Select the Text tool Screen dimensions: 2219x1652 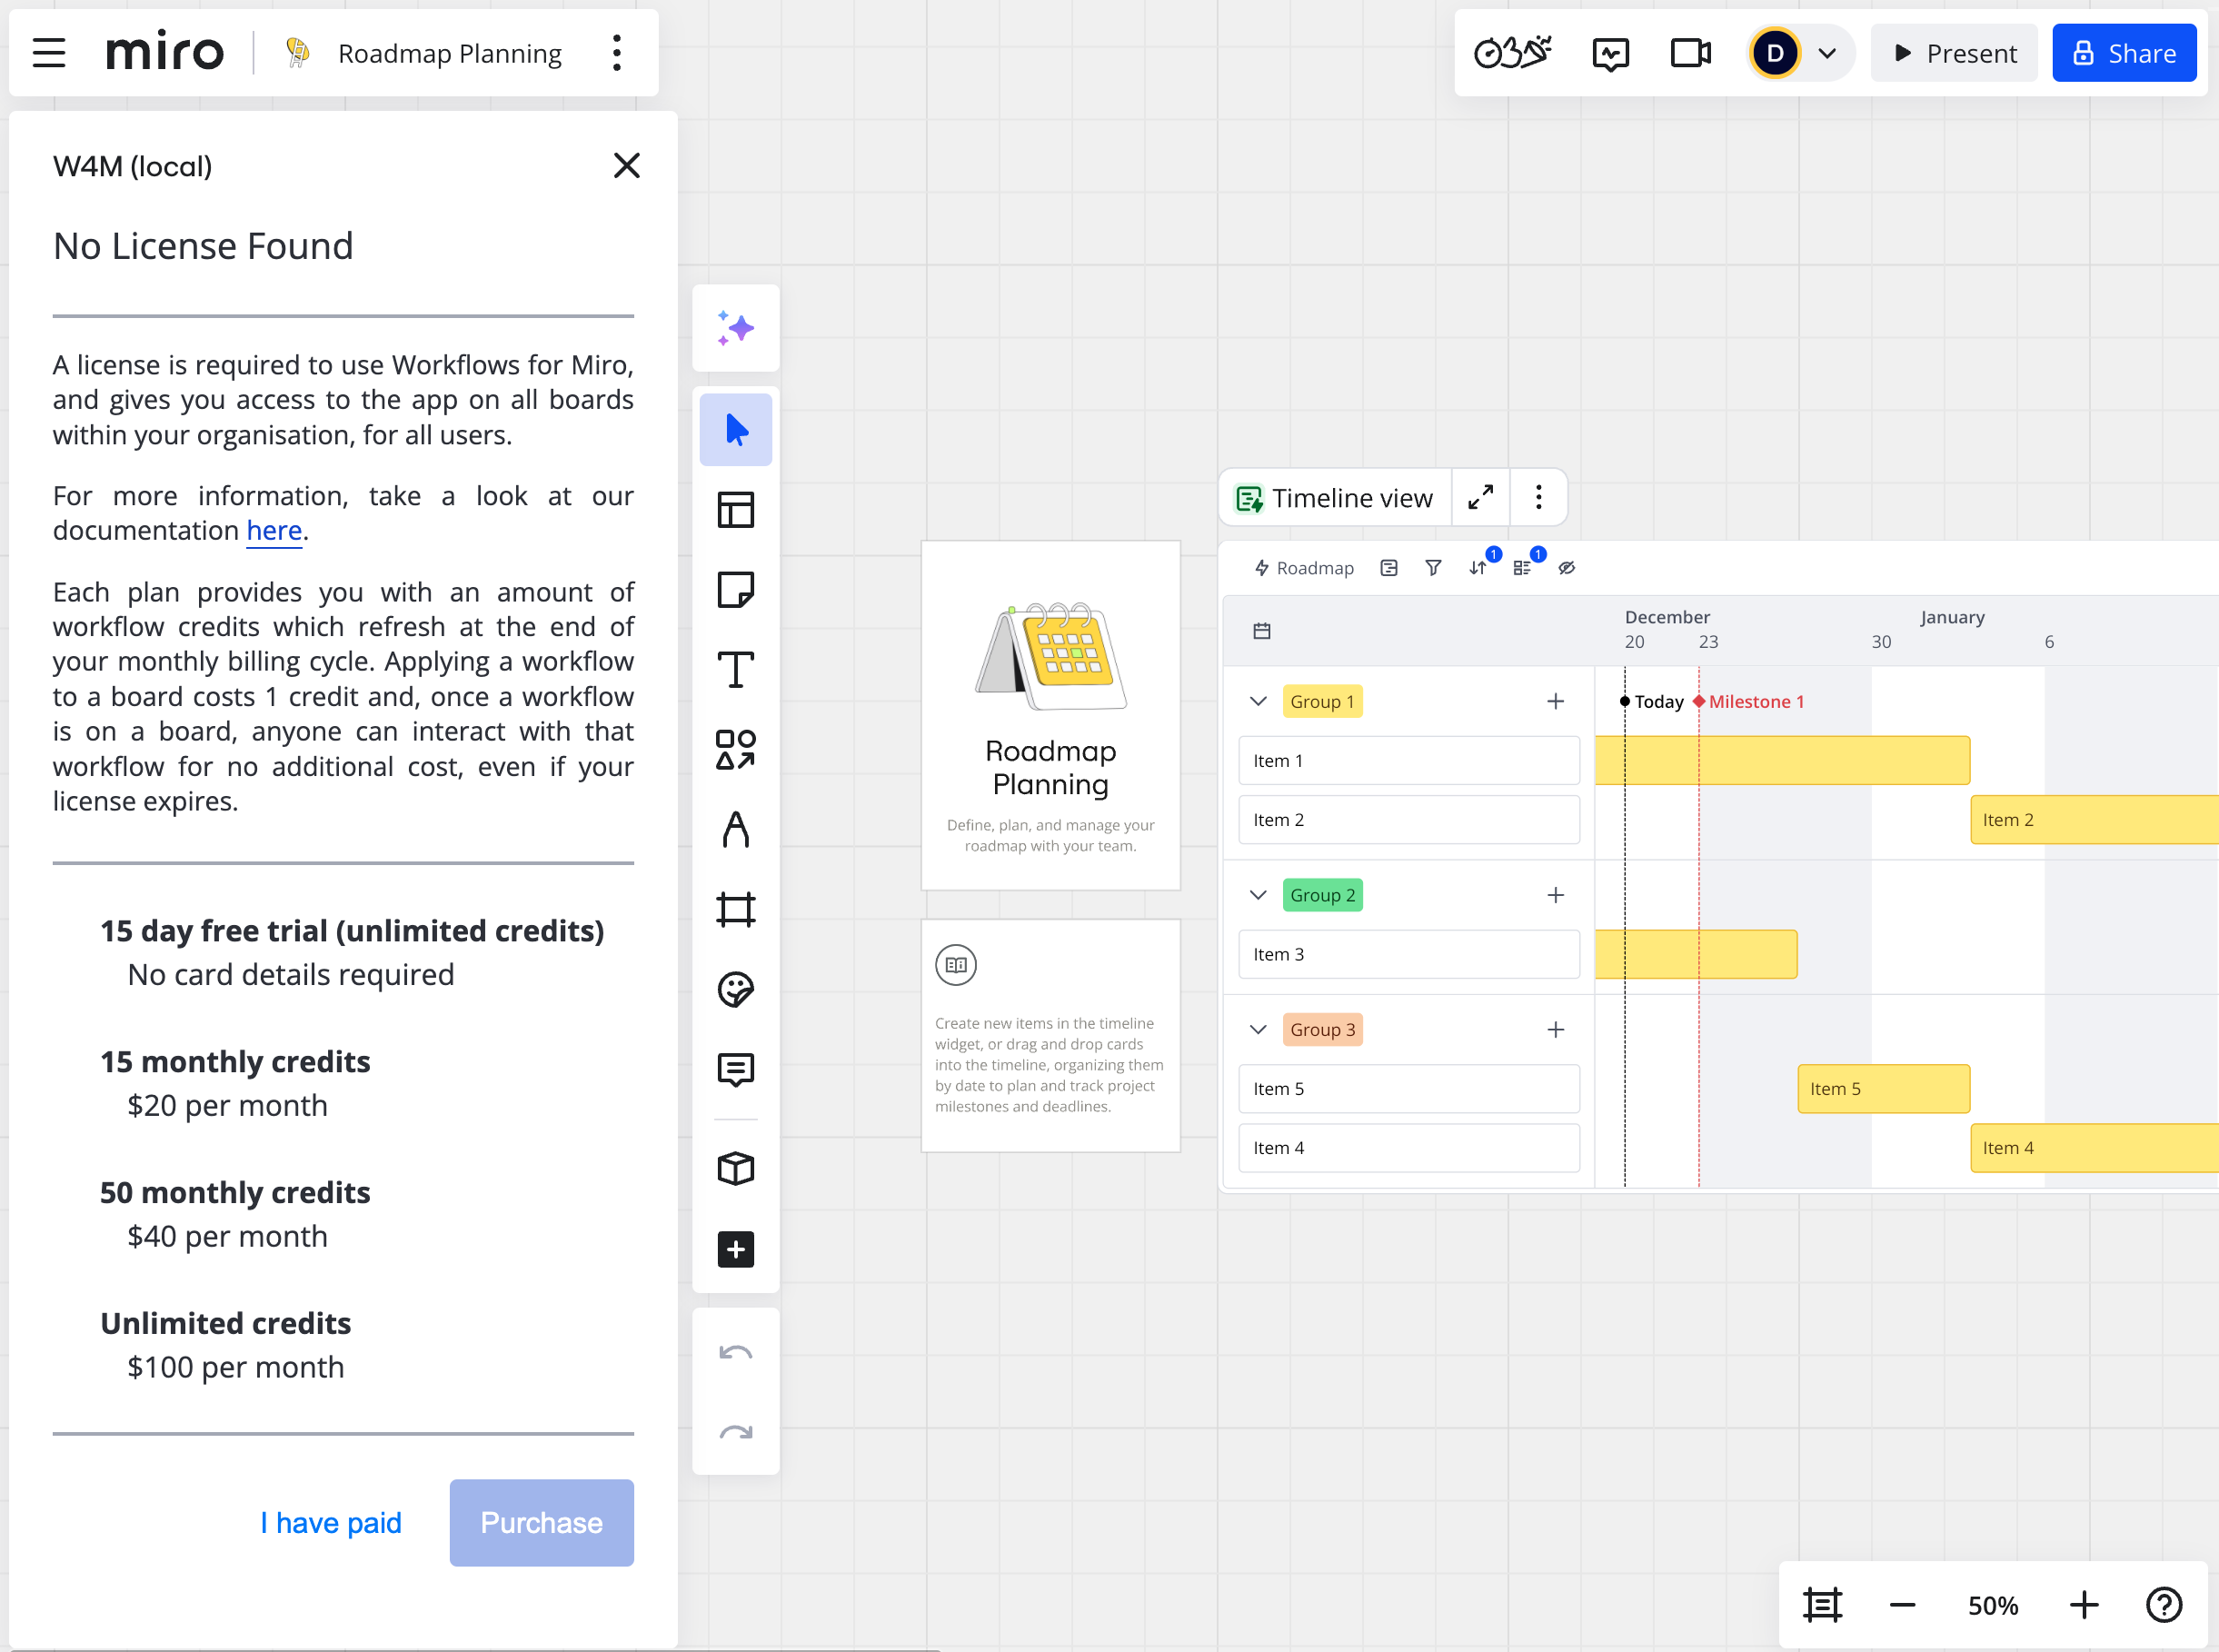[x=735, y=669]
